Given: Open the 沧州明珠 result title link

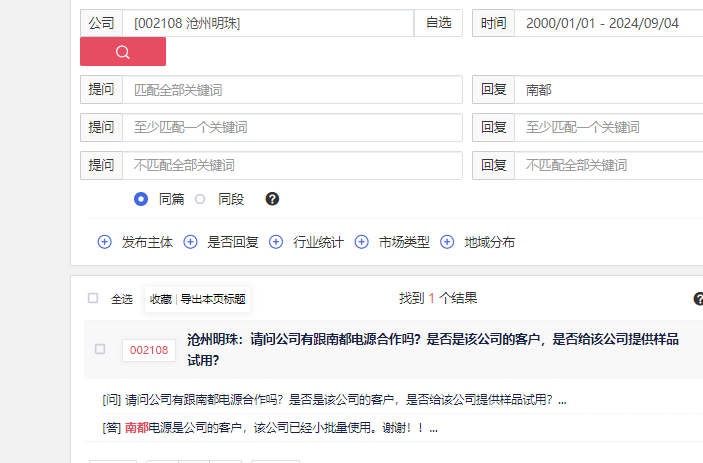Looking at the screenshot, I should click(x=433, y=350).
